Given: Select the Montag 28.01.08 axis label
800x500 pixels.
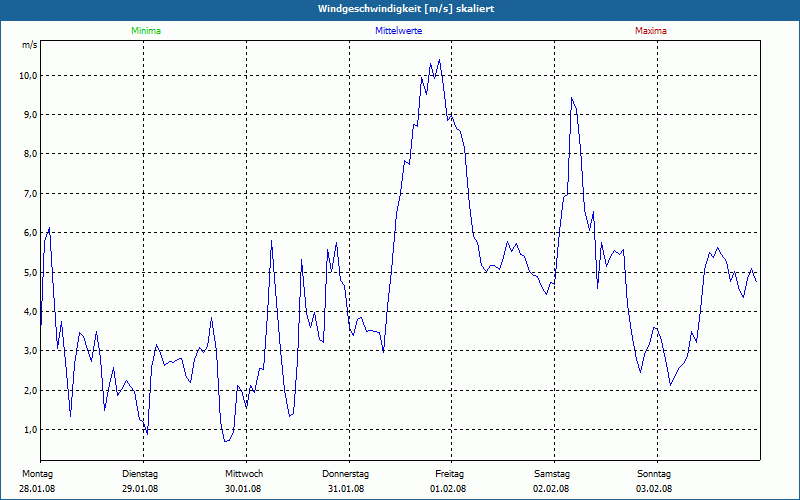Looking at the screenshot, I should click(37, 481).
